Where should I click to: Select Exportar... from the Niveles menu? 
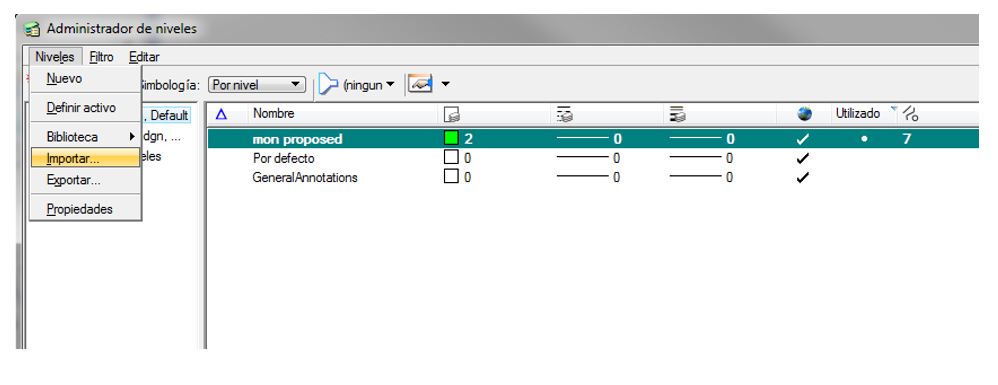tap(85, 180)
